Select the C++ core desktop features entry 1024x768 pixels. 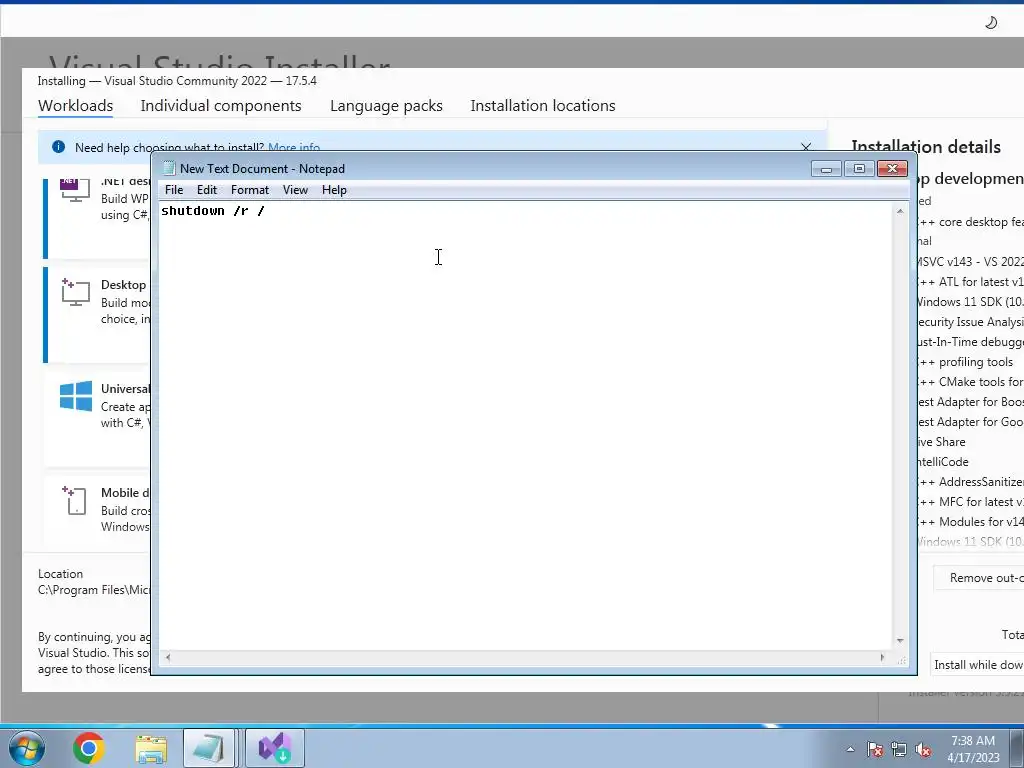(970, 222)
